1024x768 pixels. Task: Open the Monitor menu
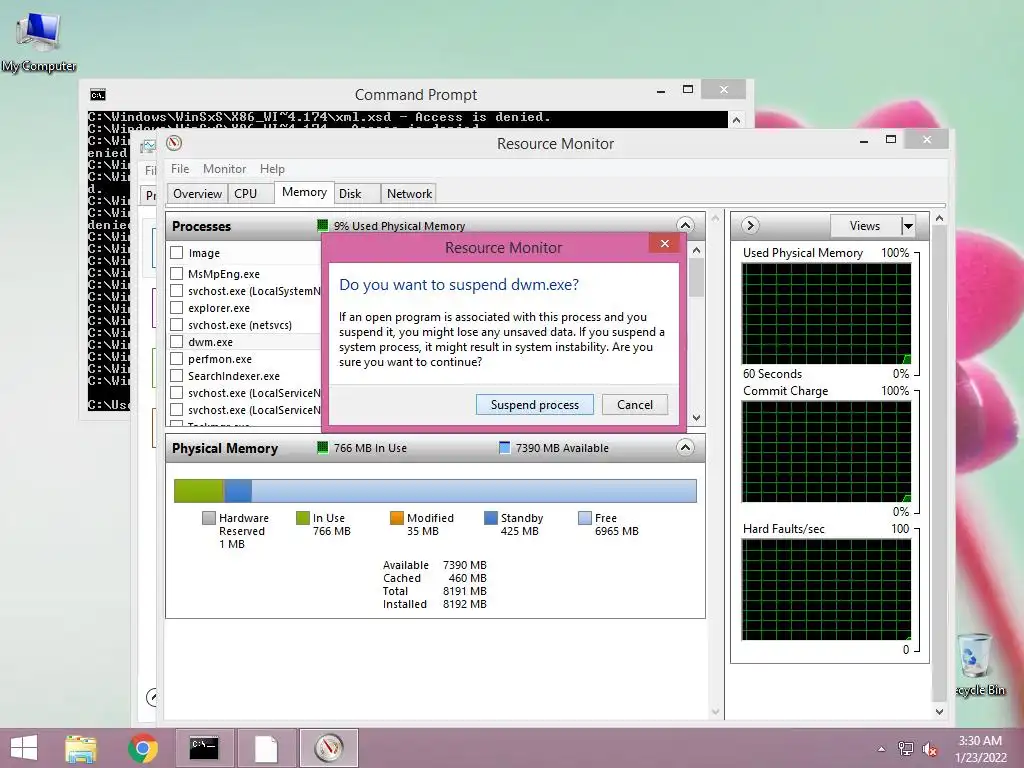click(x=224, y=168)
